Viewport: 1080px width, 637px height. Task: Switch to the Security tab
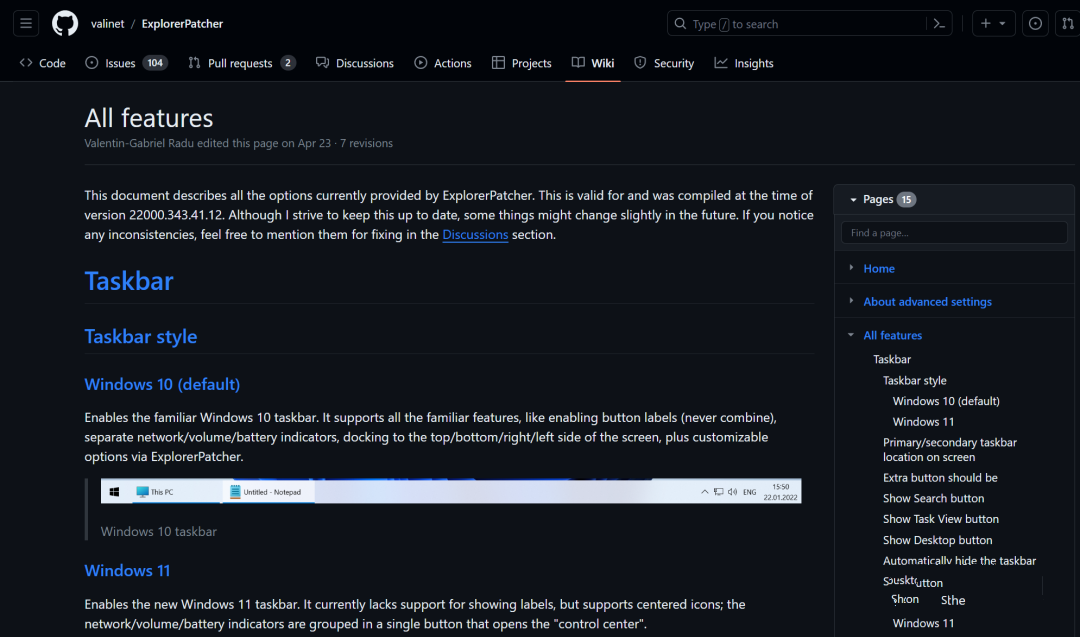pos(664,63)
